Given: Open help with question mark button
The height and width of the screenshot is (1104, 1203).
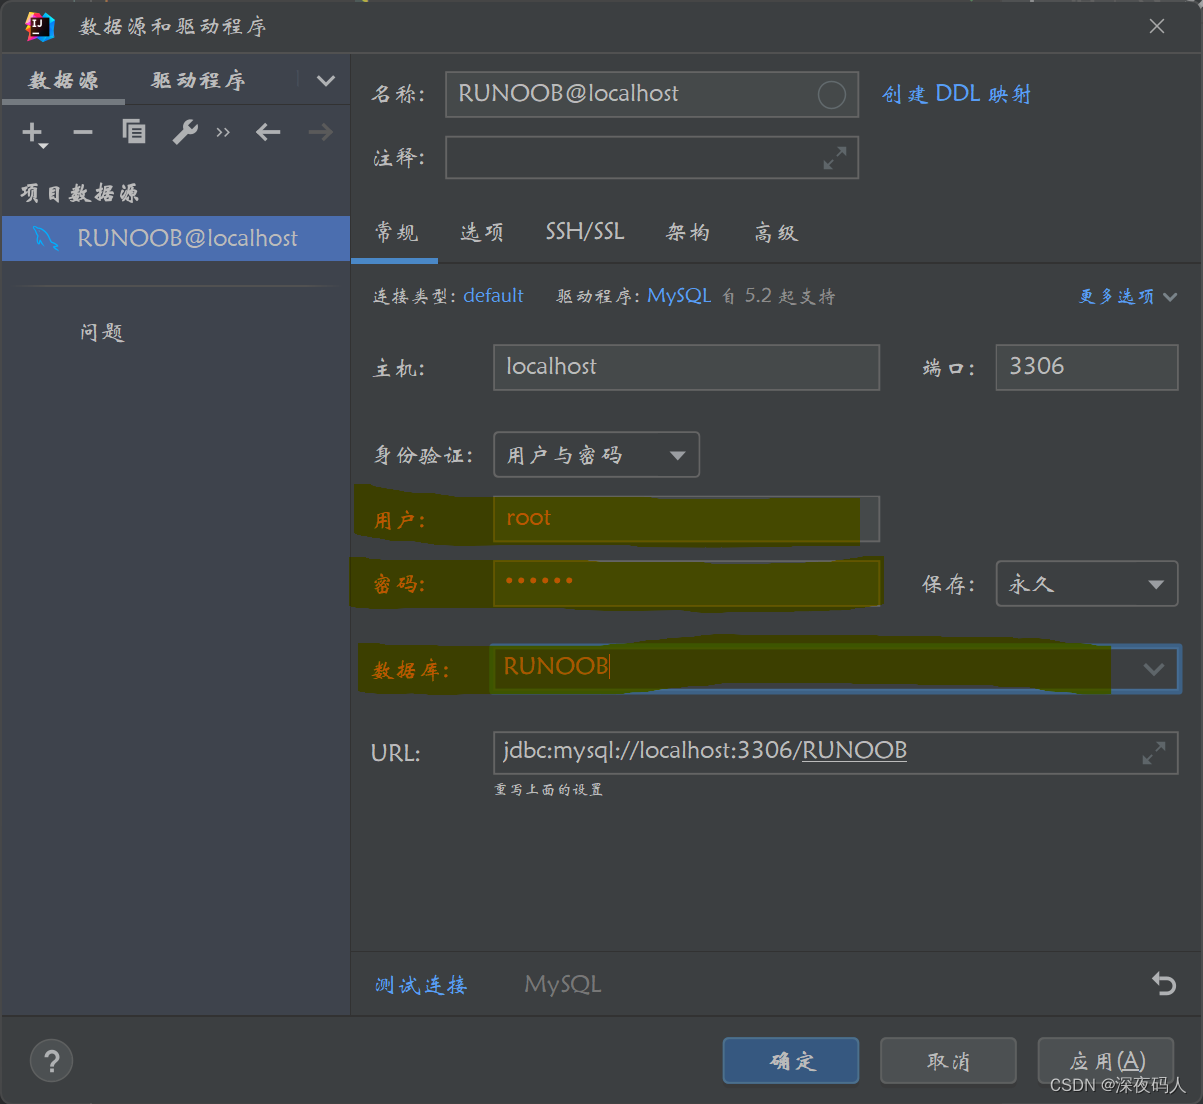Looking at the screenshot, I should tap(52, 1060).
